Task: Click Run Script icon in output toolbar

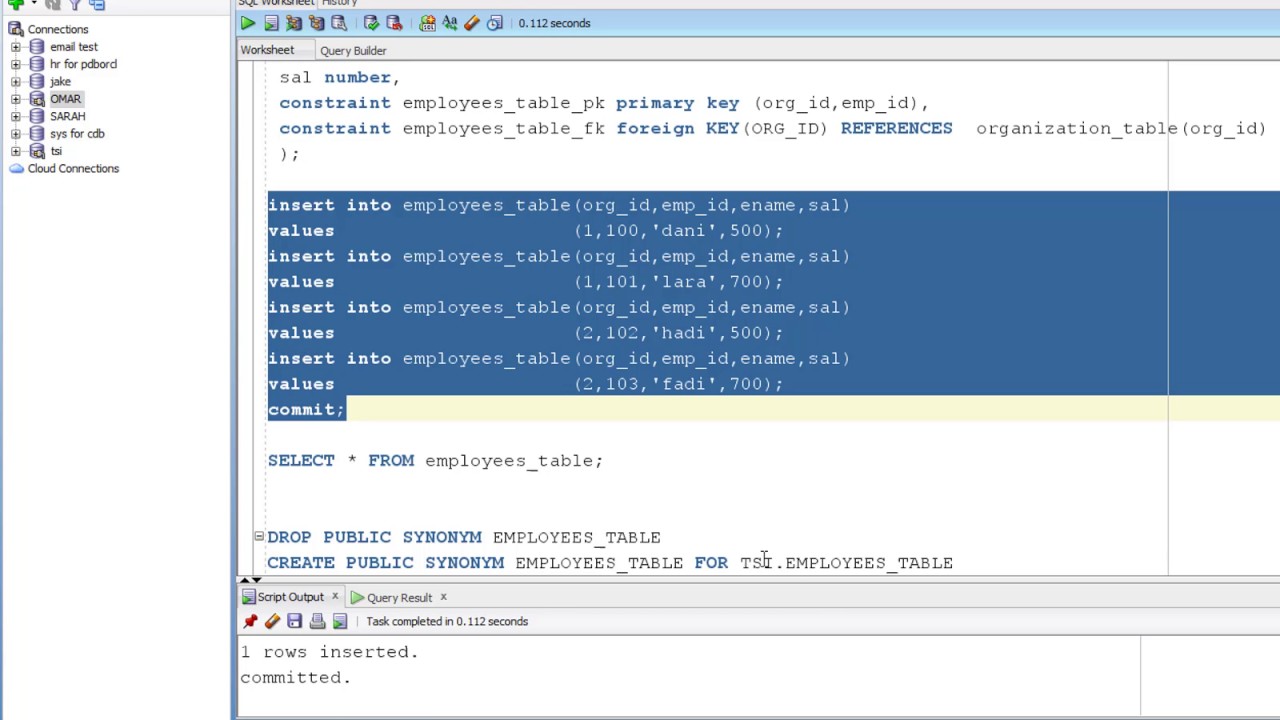Action: pyautogui.click(x=340, y=621)
